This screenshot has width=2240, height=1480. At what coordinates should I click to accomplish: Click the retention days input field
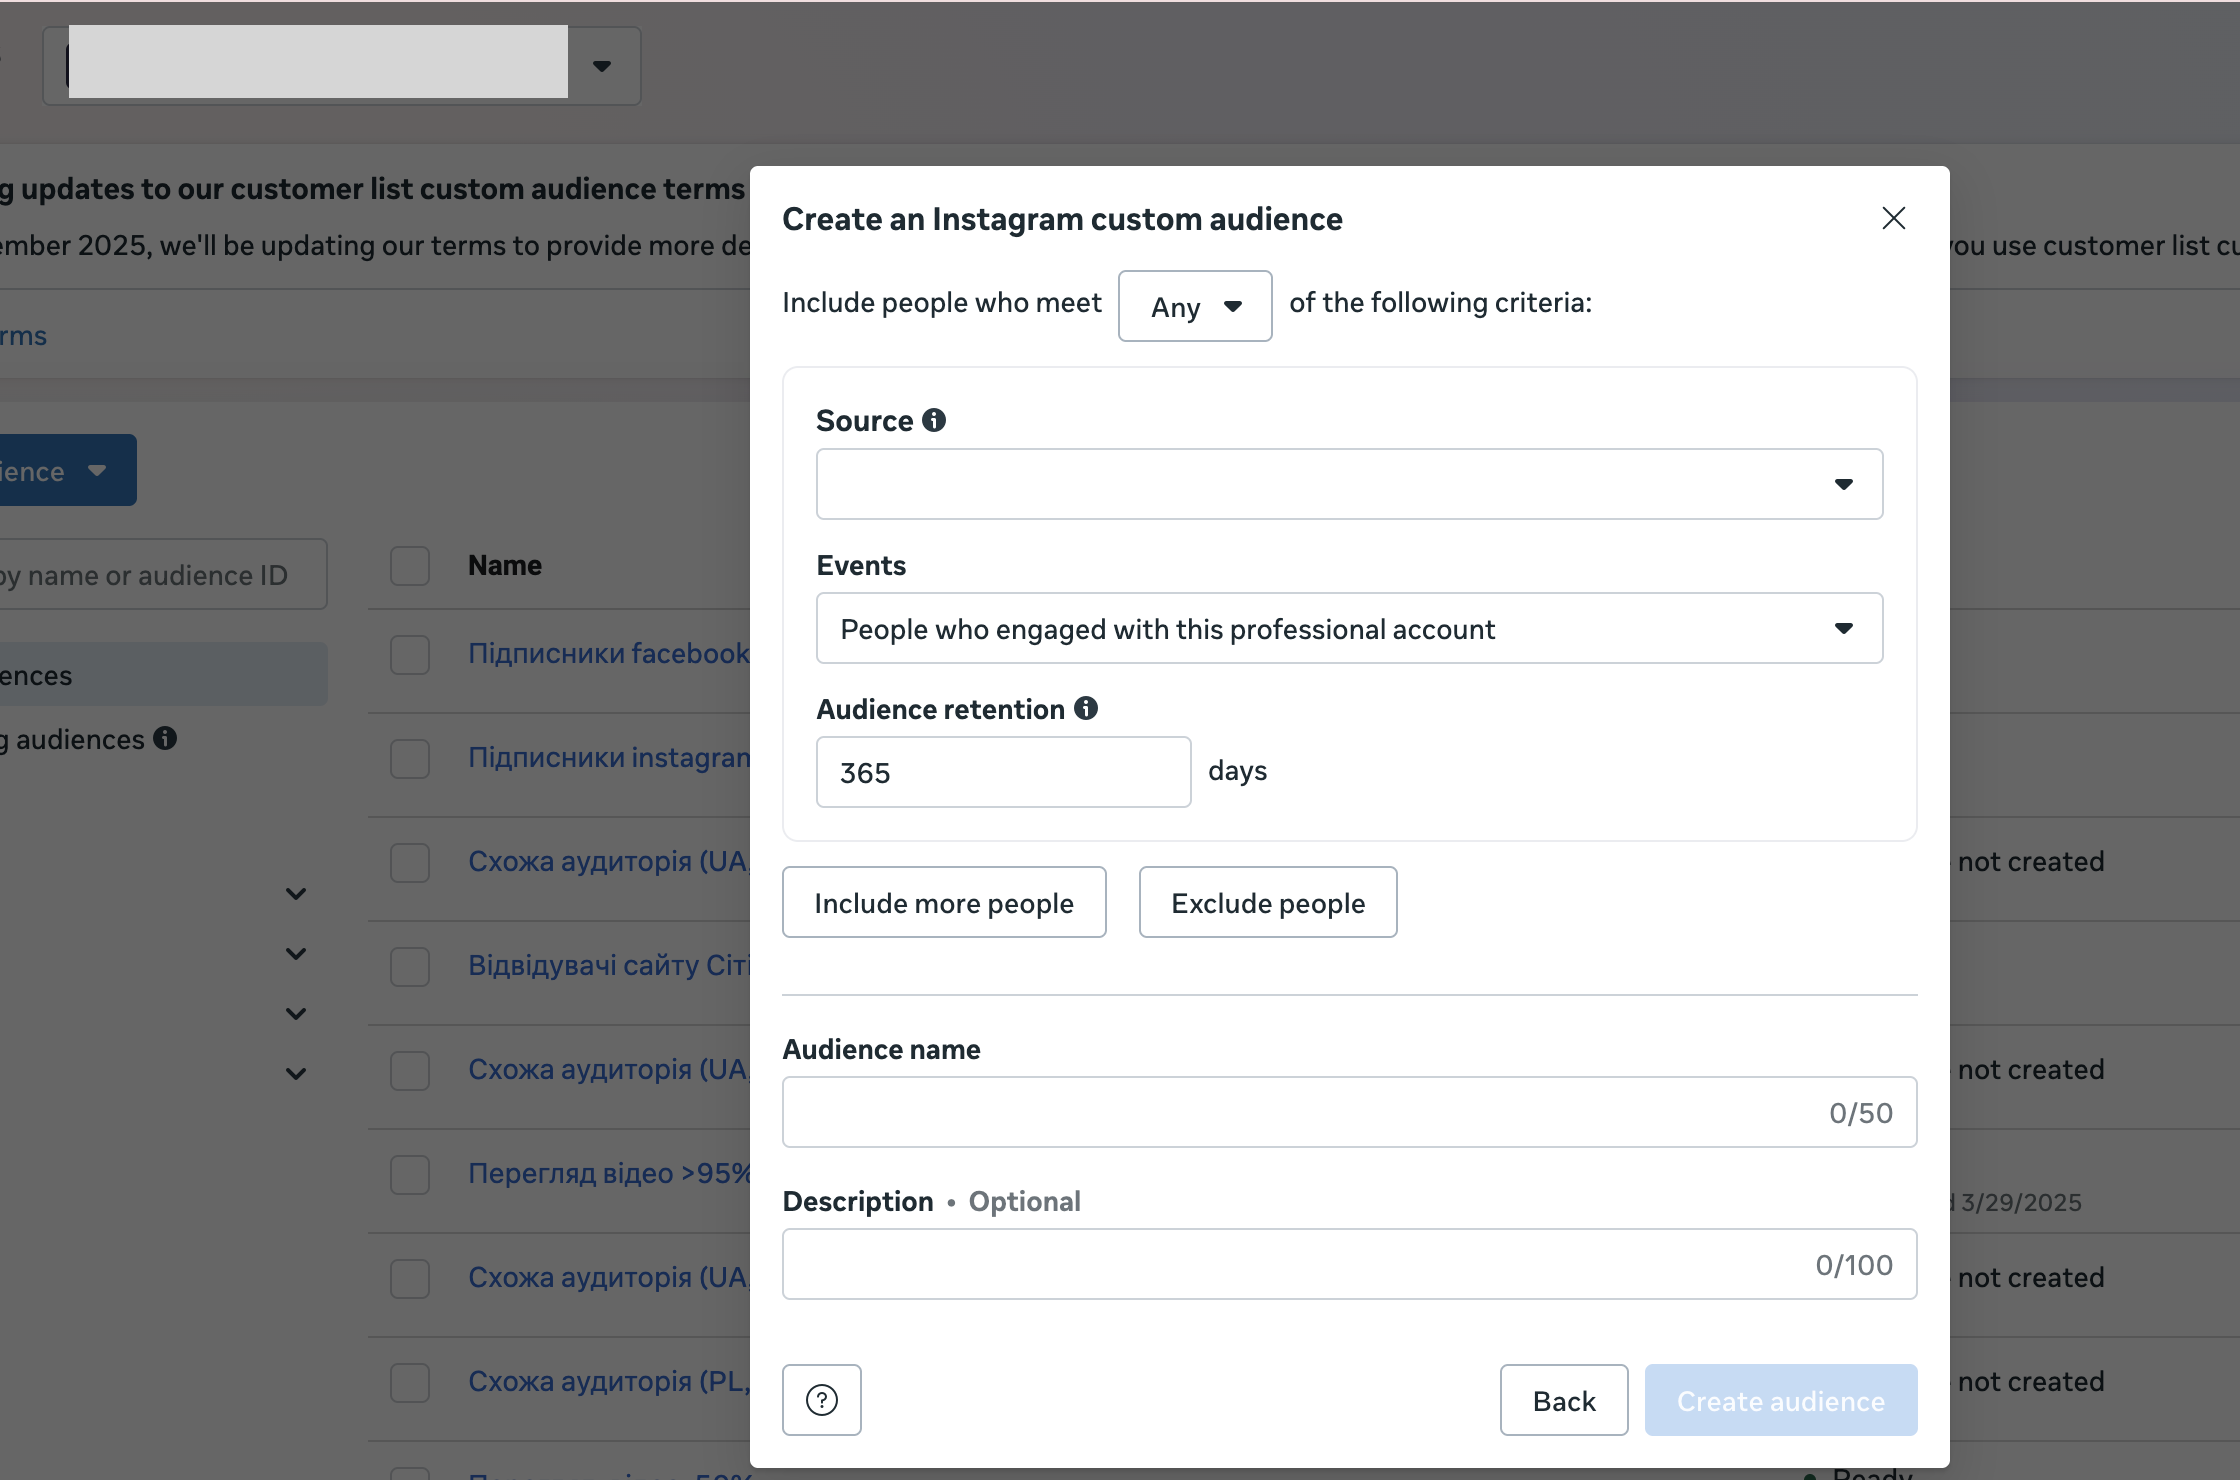pos(1002,772)
